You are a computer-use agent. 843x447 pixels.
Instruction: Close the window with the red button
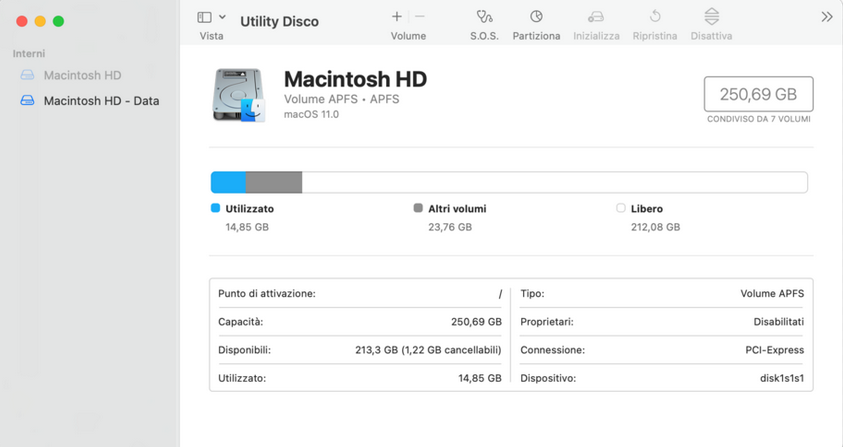22,21
